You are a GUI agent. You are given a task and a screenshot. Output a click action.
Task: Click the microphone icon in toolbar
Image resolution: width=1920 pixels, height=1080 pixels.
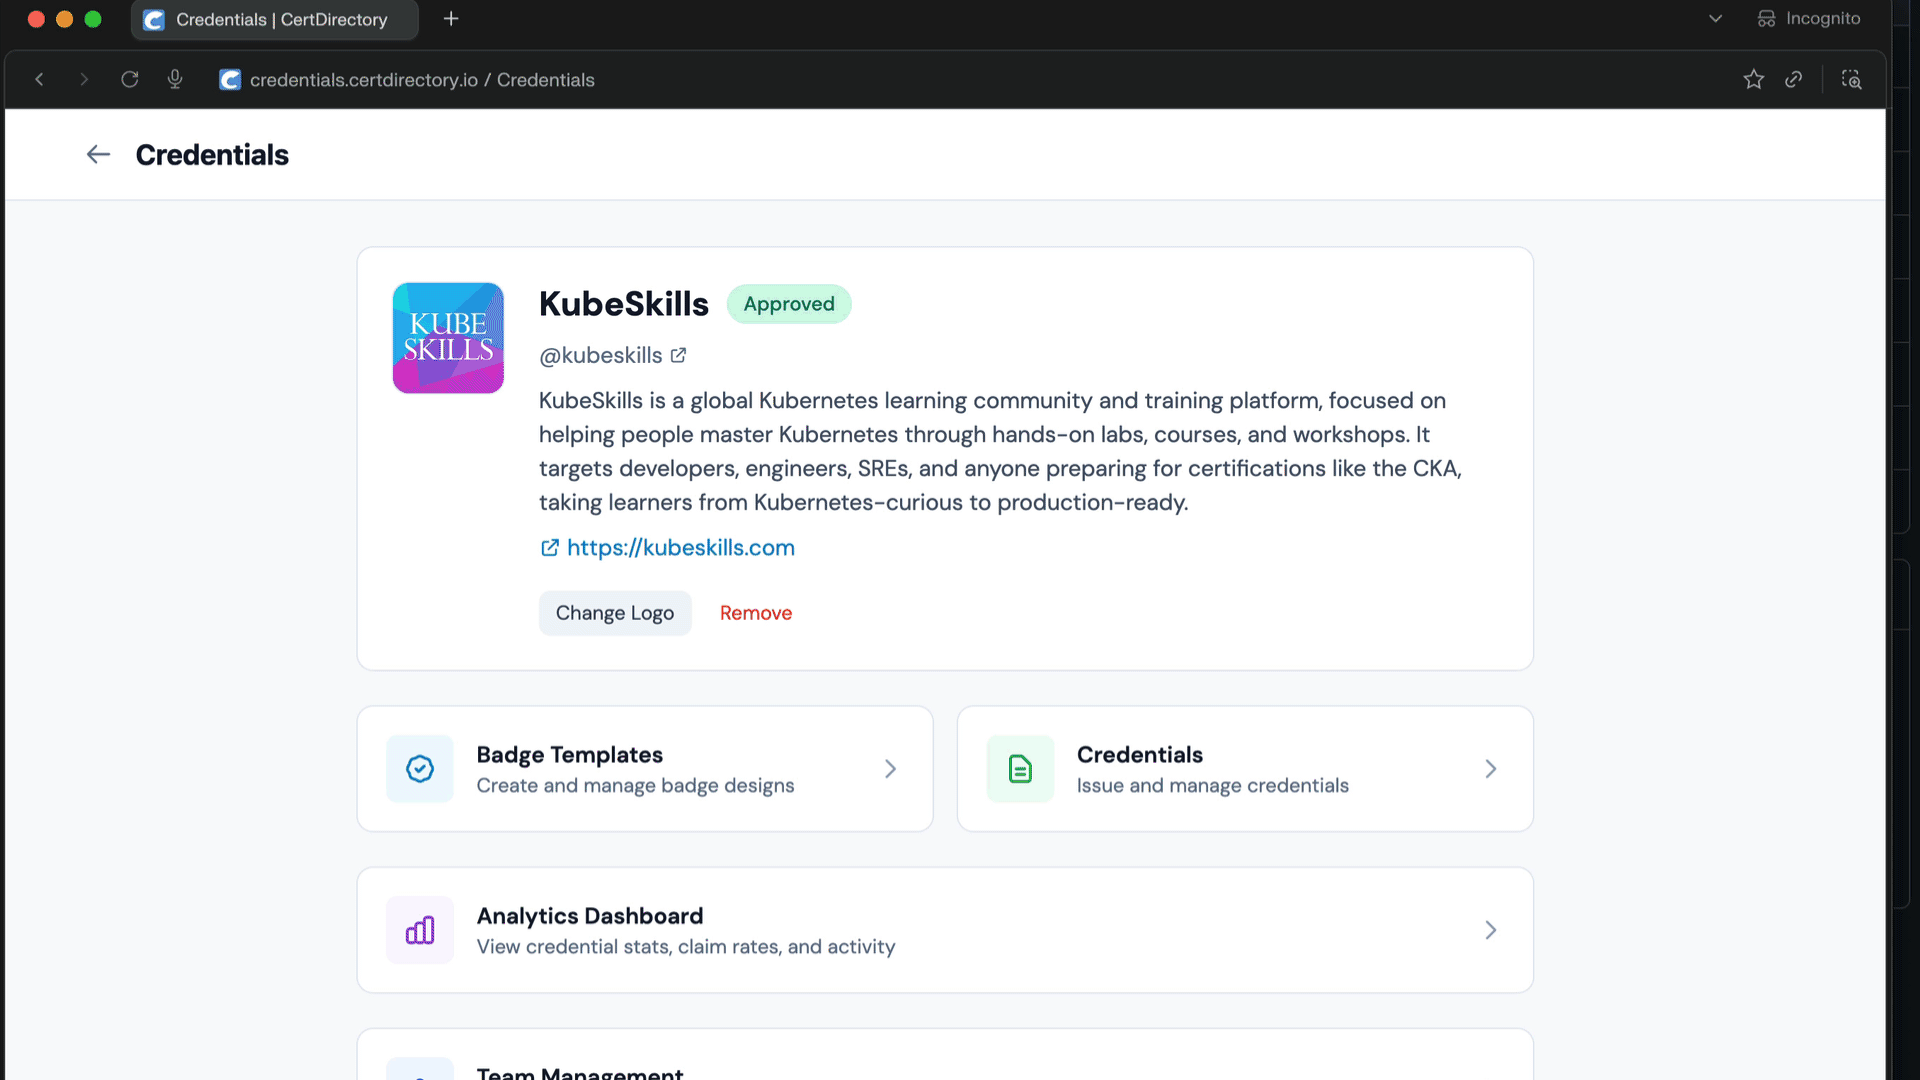click(x=175, y=79)
